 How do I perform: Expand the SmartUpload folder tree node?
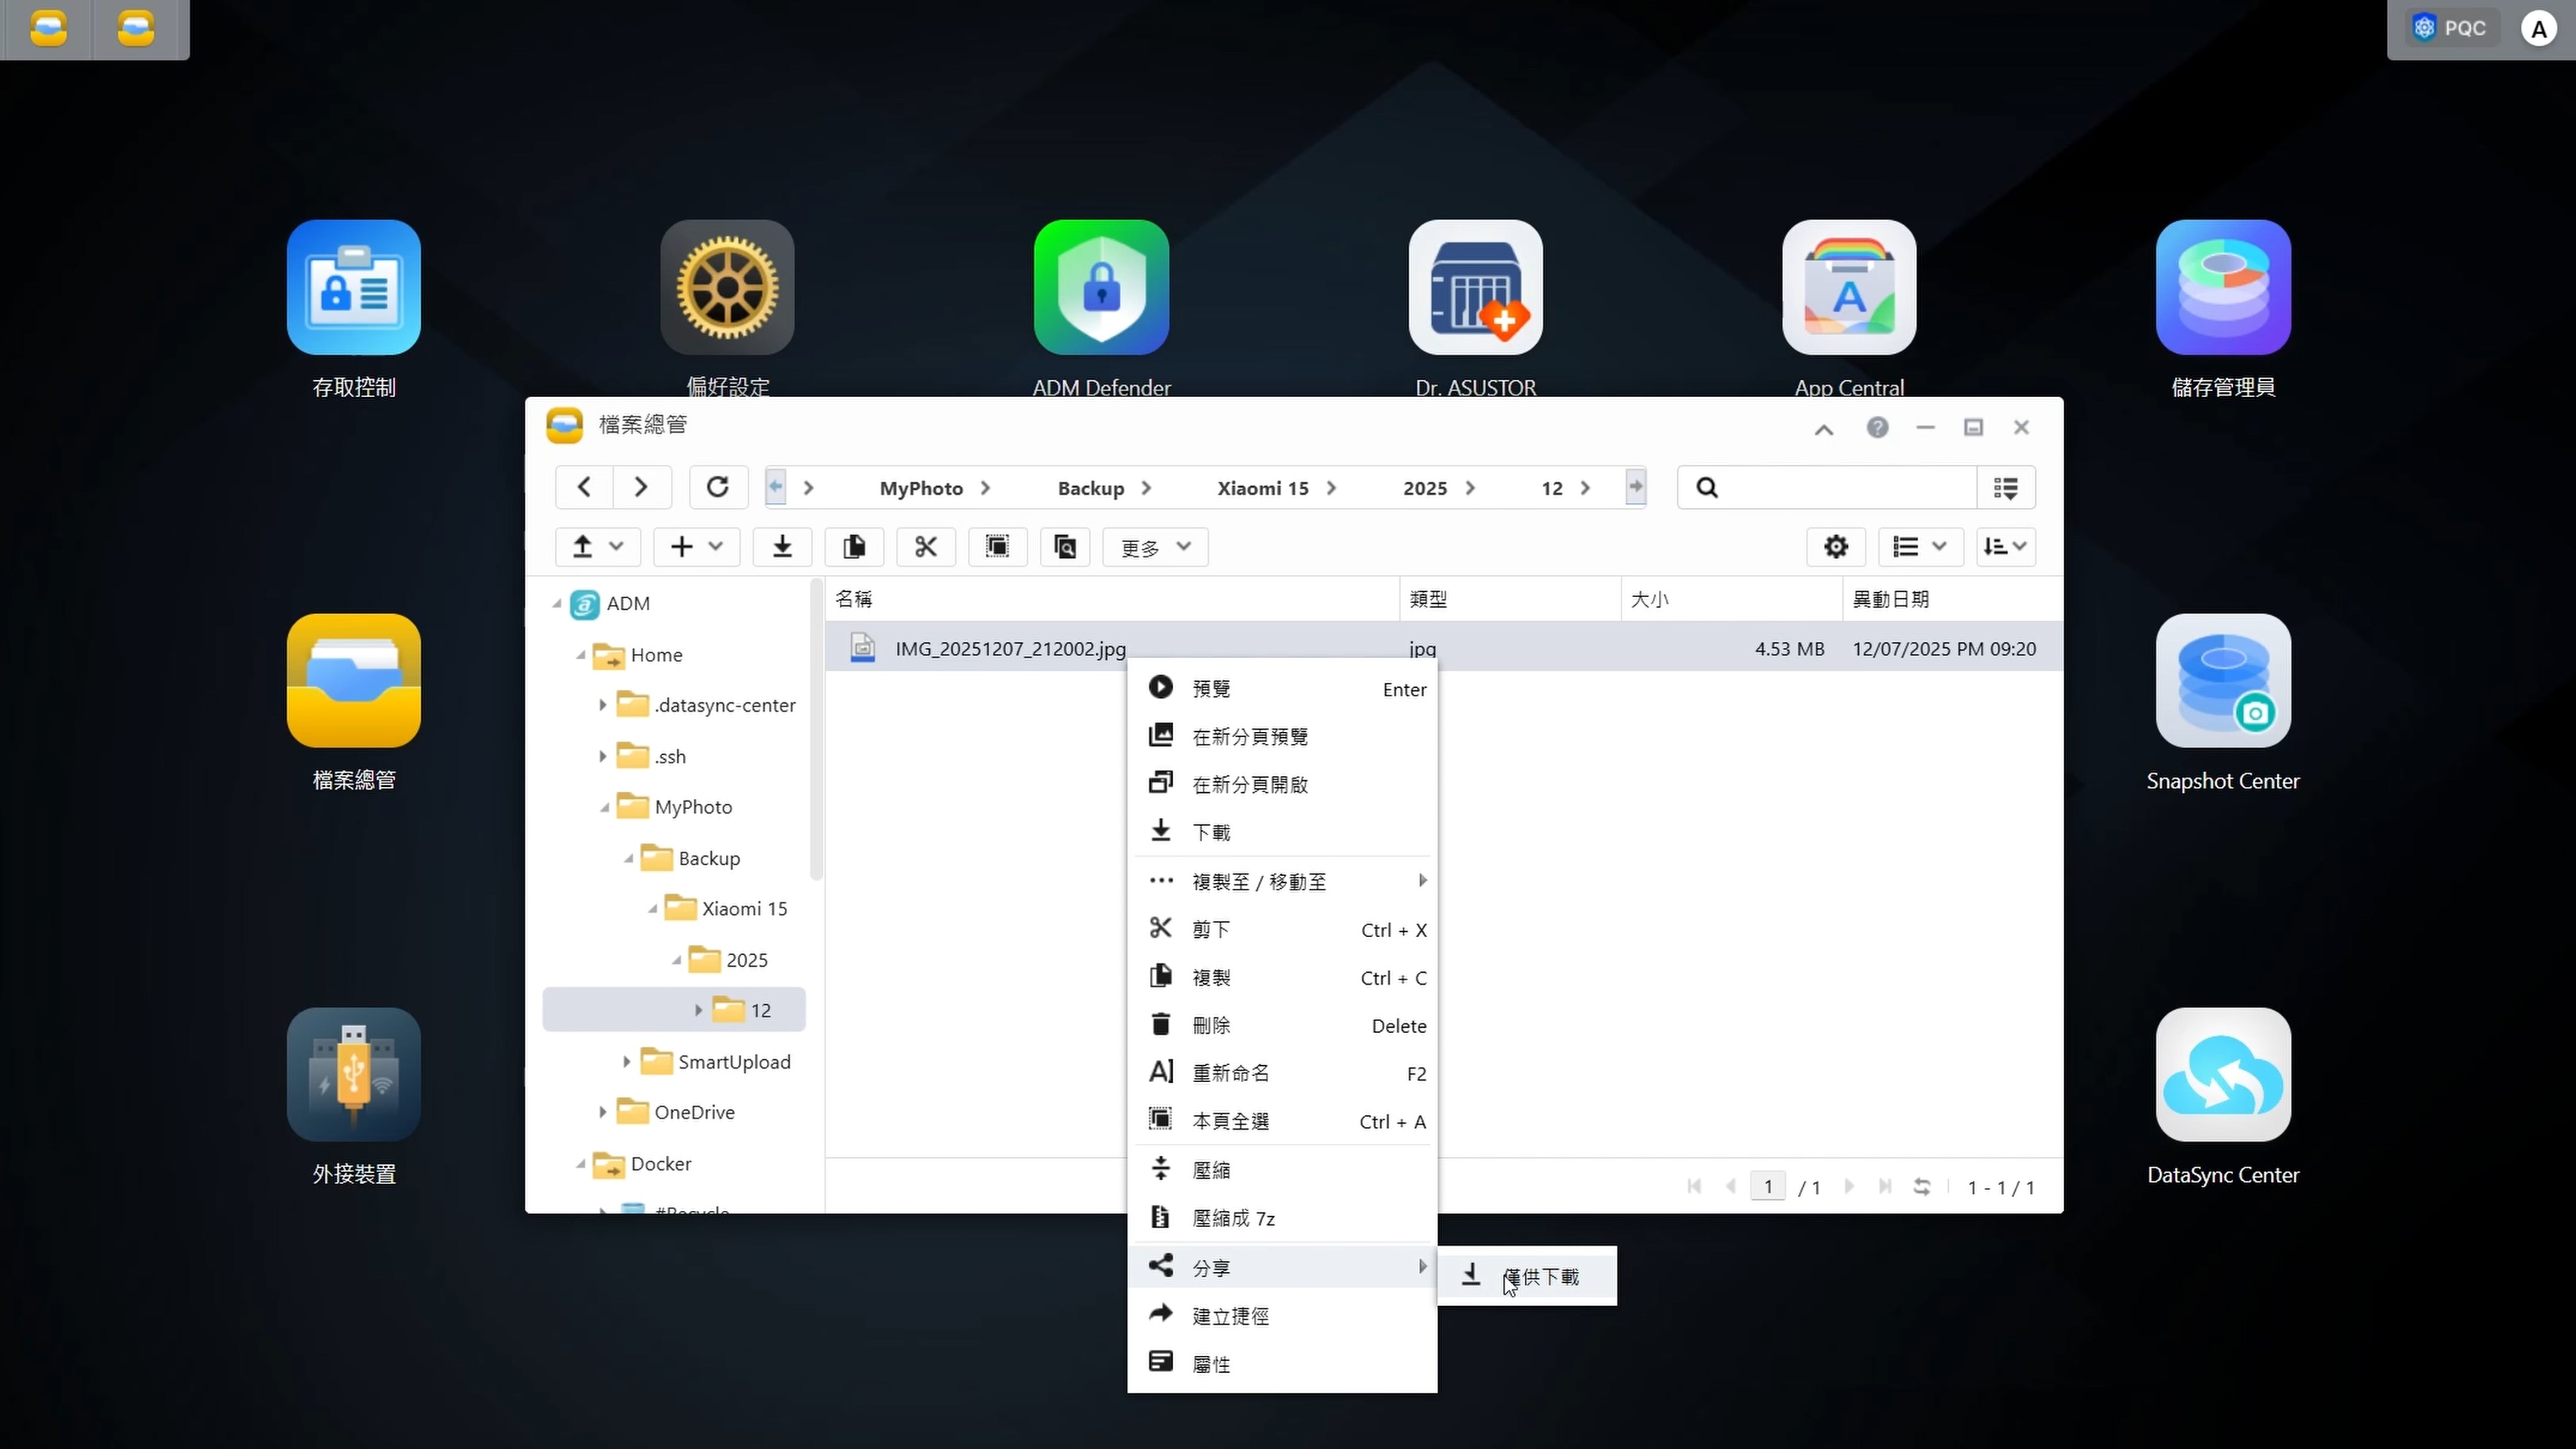[x=627, y=1061]
